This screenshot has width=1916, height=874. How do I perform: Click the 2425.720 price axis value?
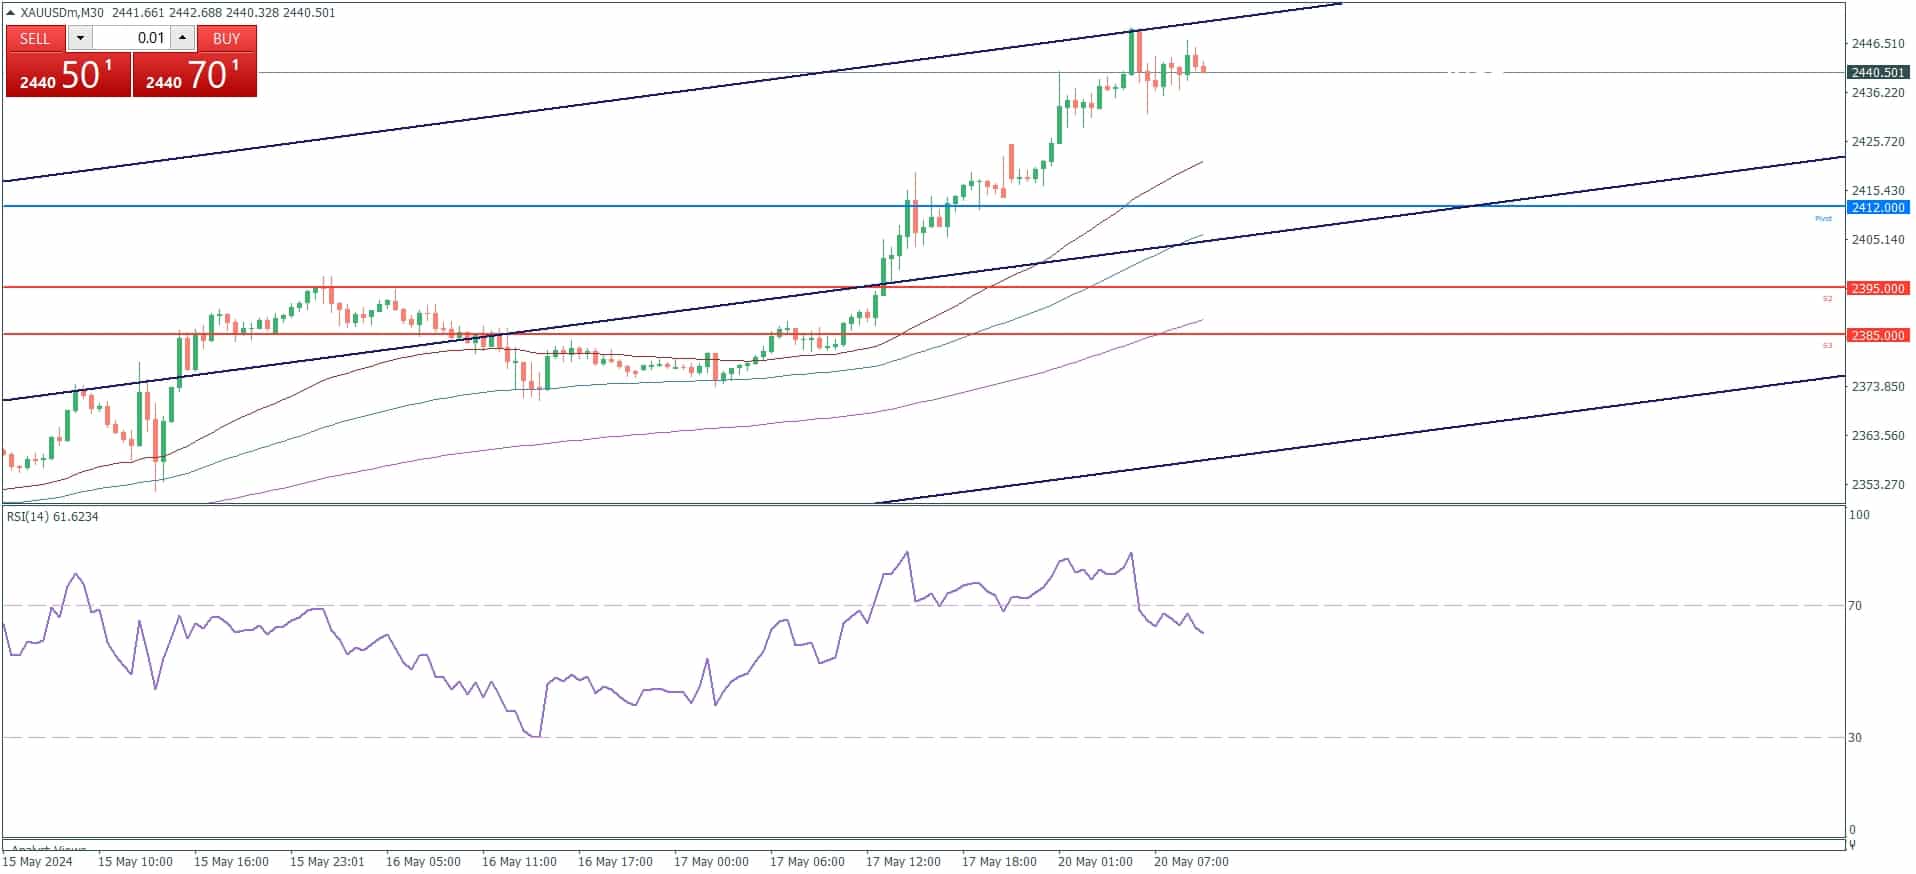tap(1878, 141)
